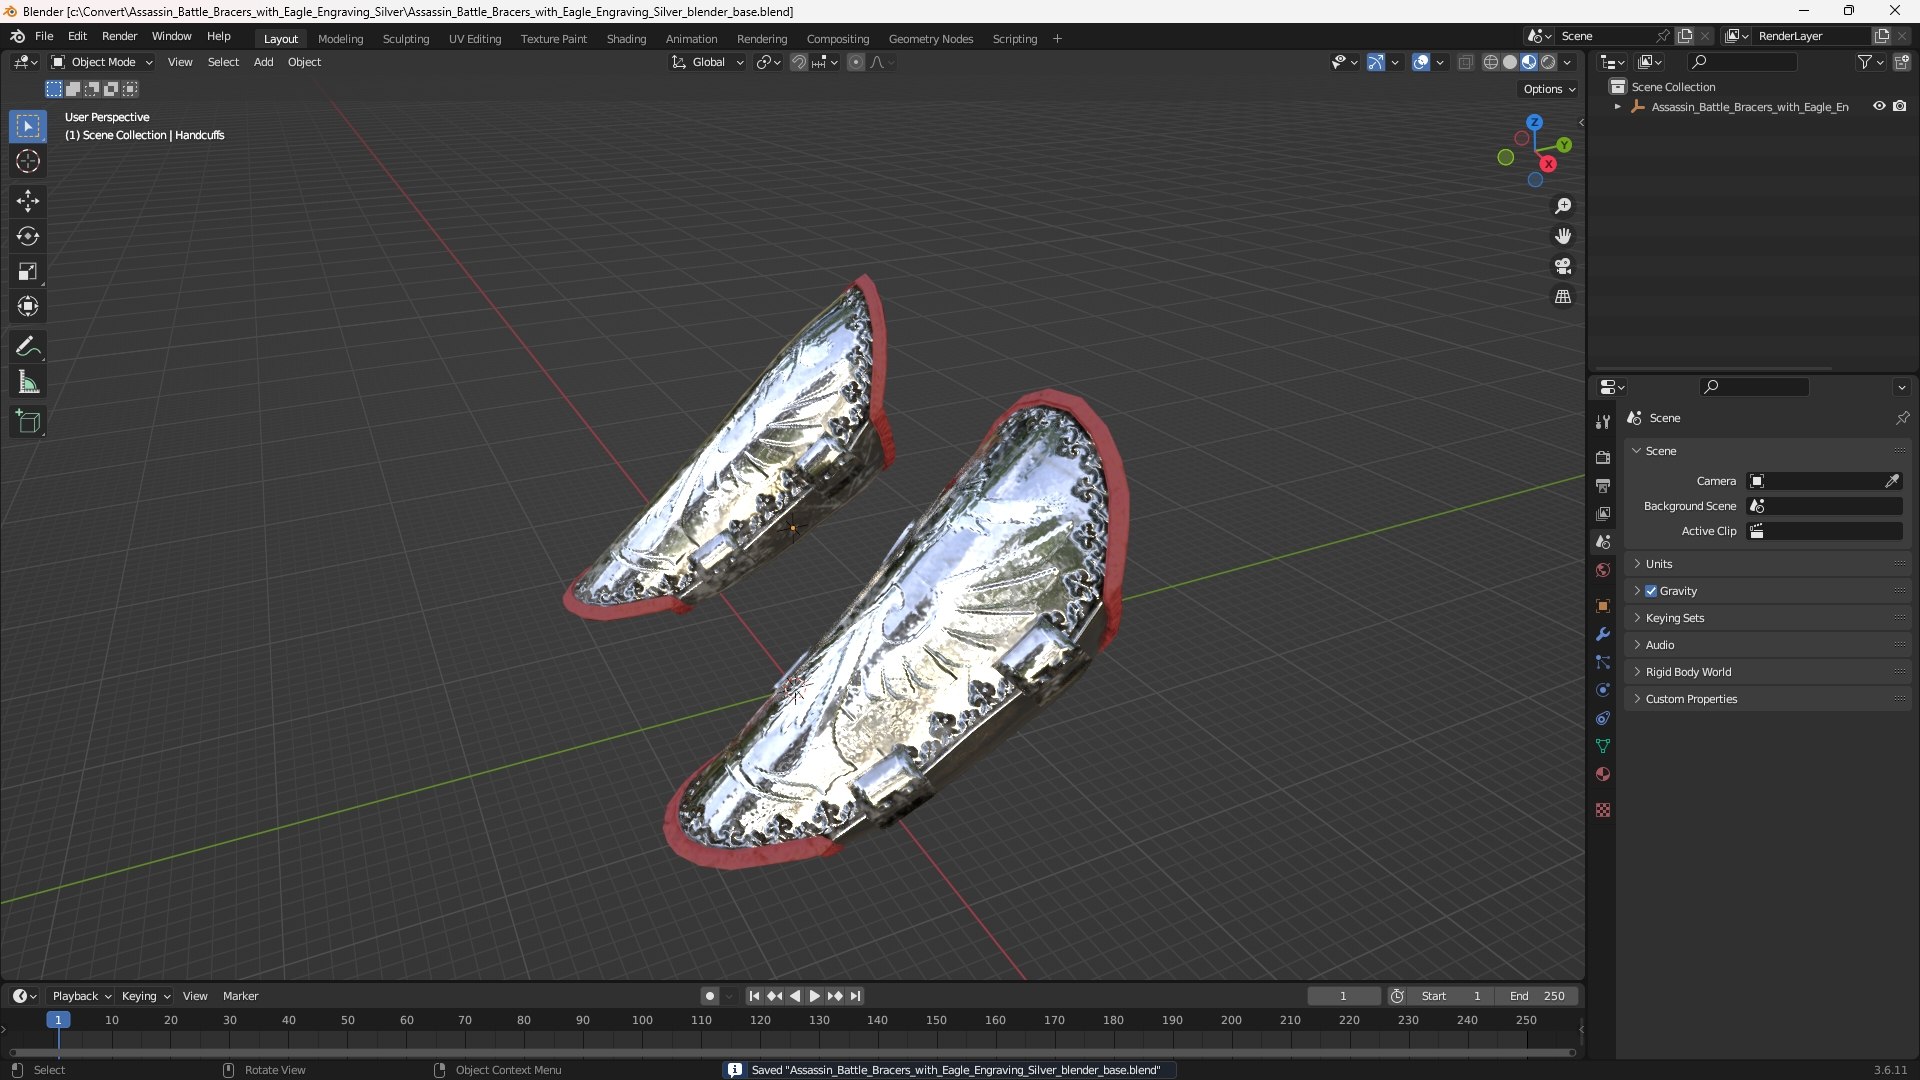Switch to the Geometry Nodes workspace tab
Screen dimensions: 1920x1080
coord(931,39)
